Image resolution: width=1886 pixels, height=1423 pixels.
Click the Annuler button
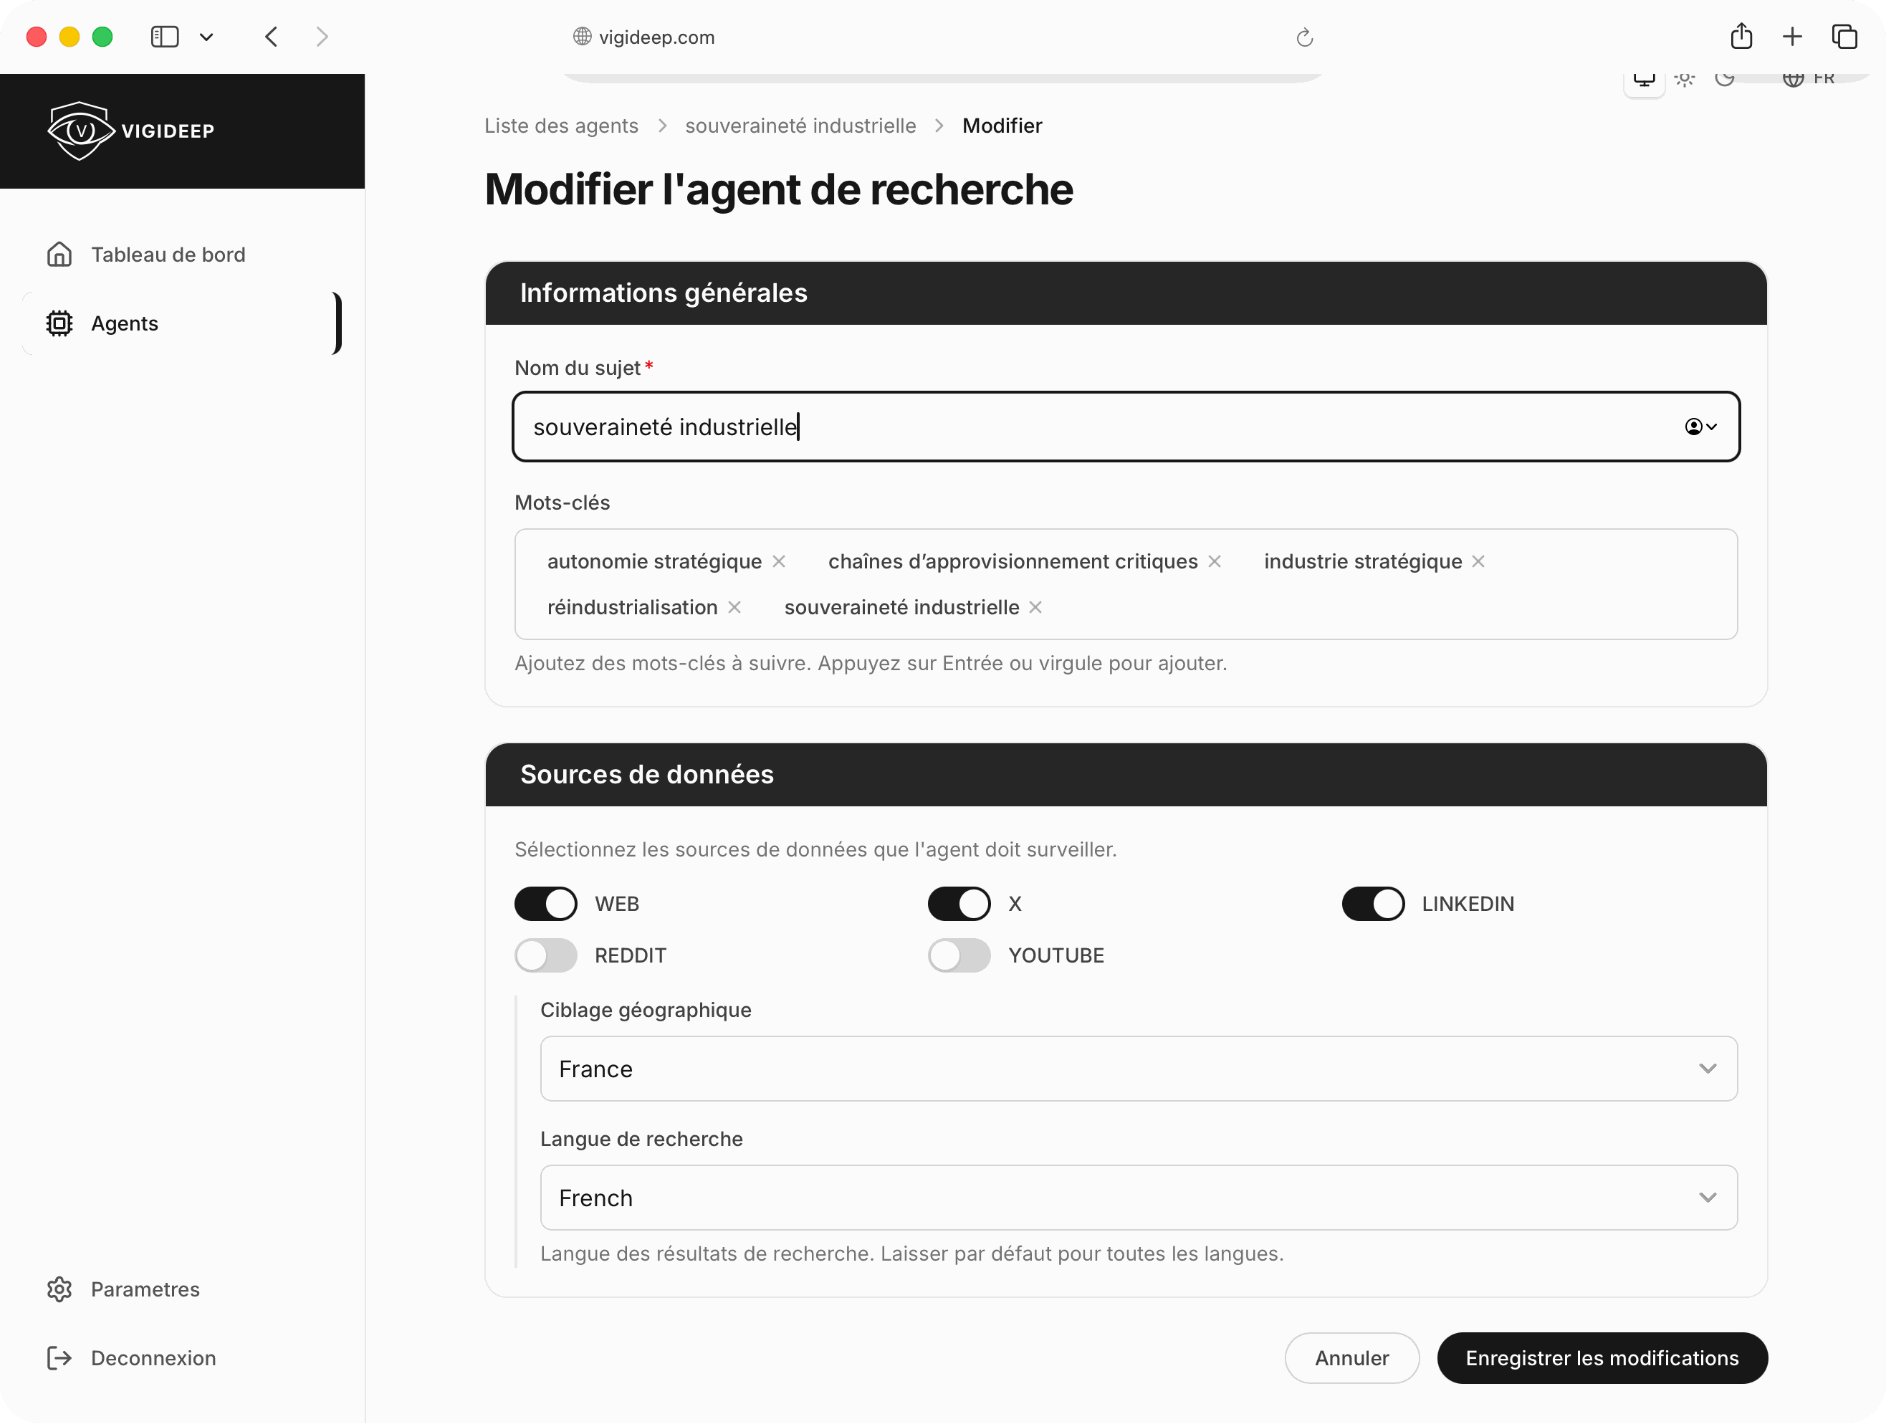(1351, 1358)
